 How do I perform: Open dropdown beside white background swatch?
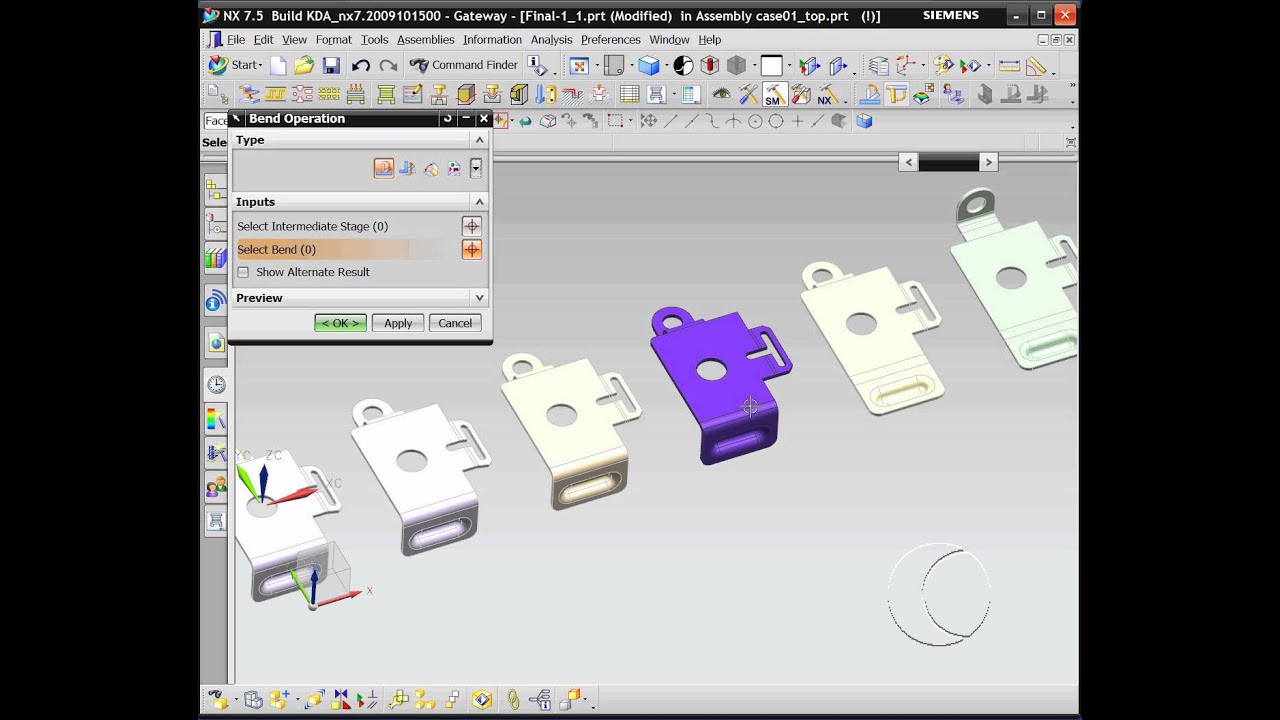coord(788,66)
